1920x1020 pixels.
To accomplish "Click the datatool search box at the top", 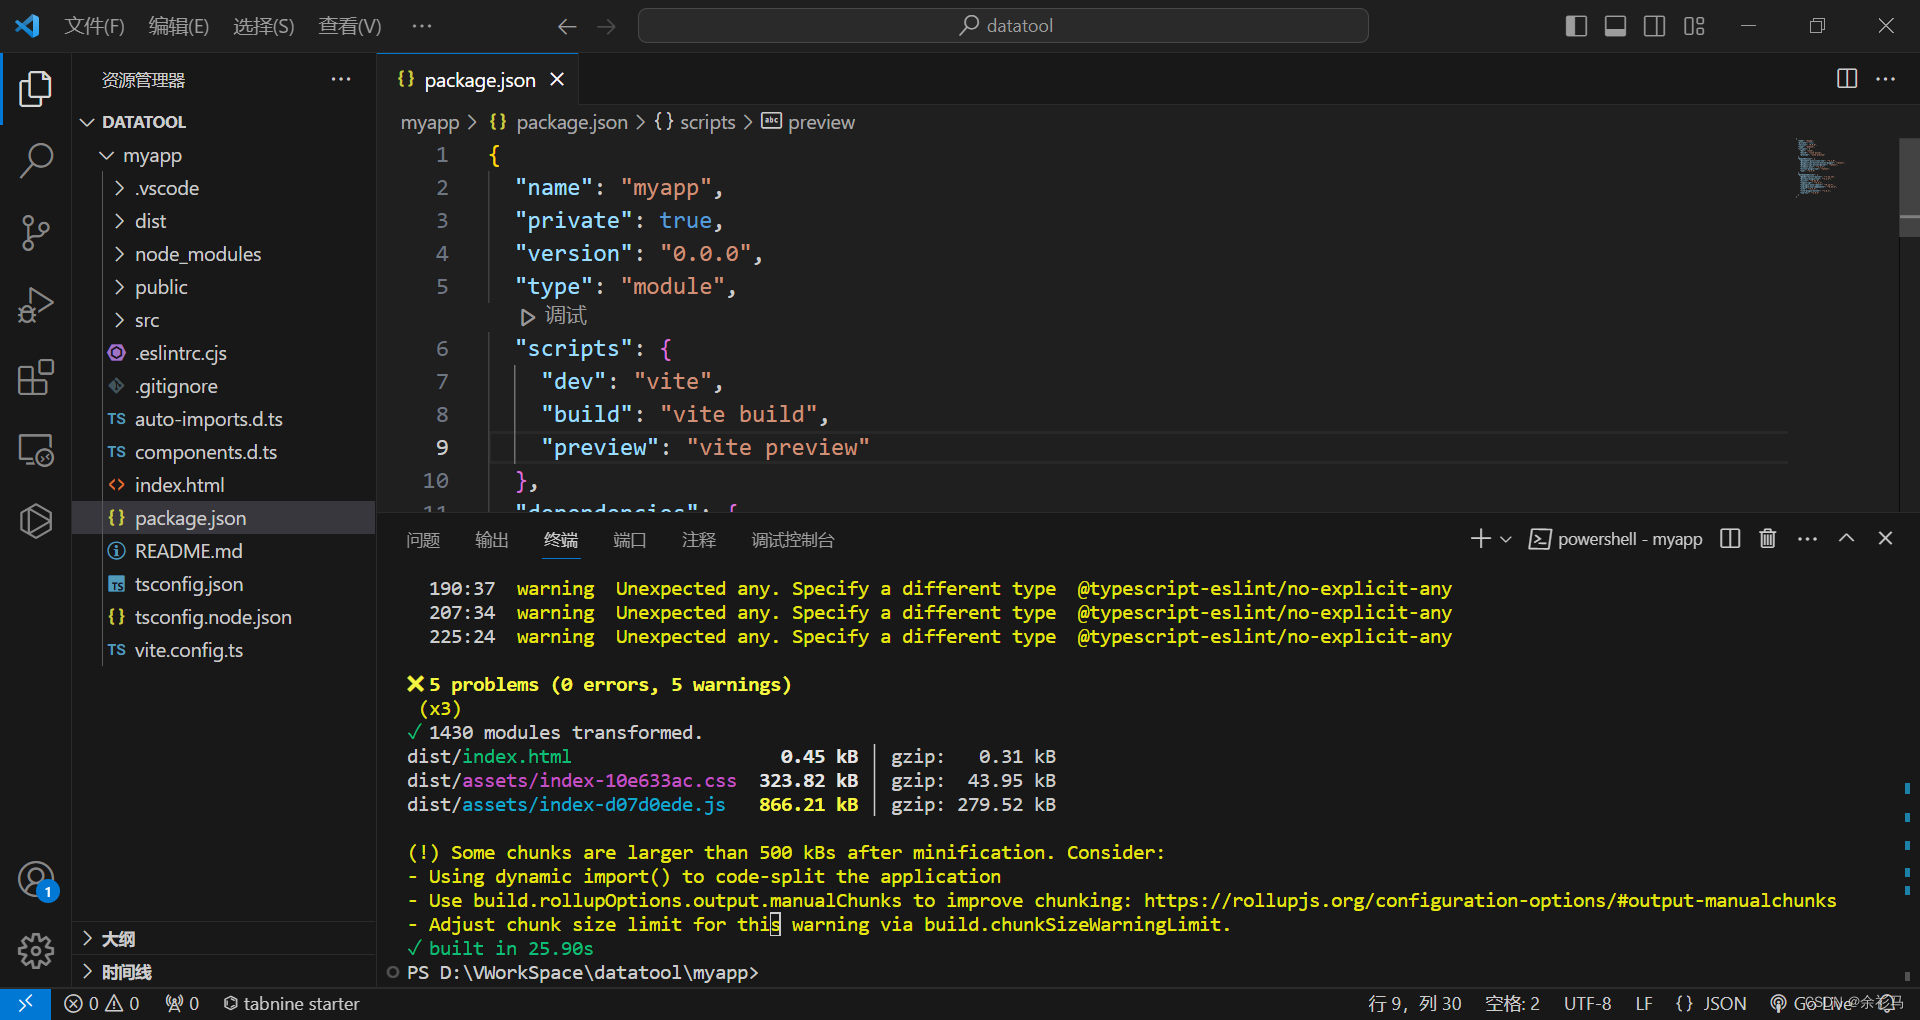I will tap(1002, 25).
